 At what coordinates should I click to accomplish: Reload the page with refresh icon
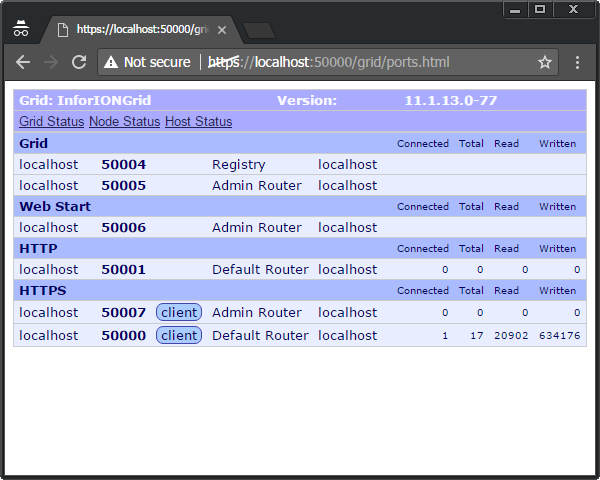[x=78, y=62]
